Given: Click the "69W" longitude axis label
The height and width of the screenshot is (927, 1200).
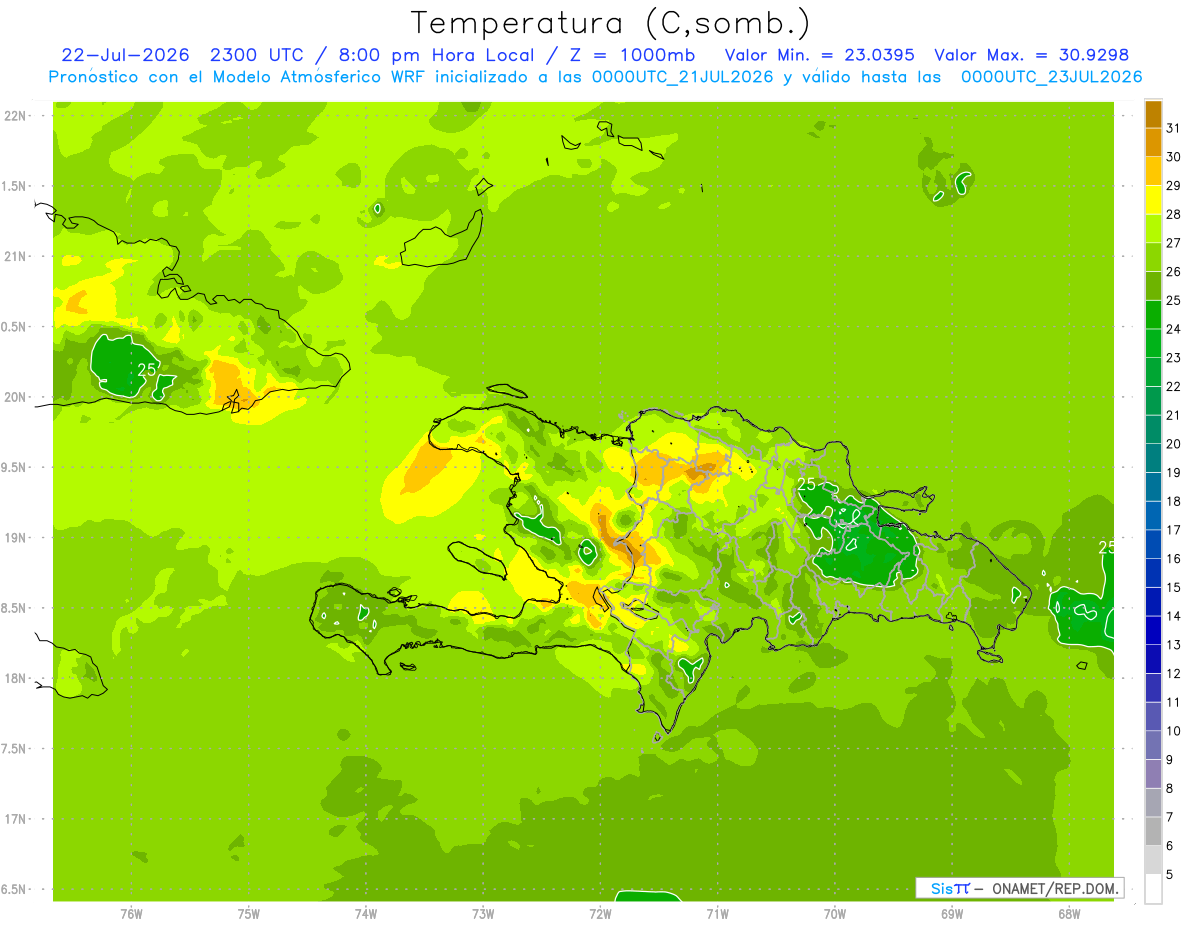Looking at the screenshot, I should tap(951, 914).
